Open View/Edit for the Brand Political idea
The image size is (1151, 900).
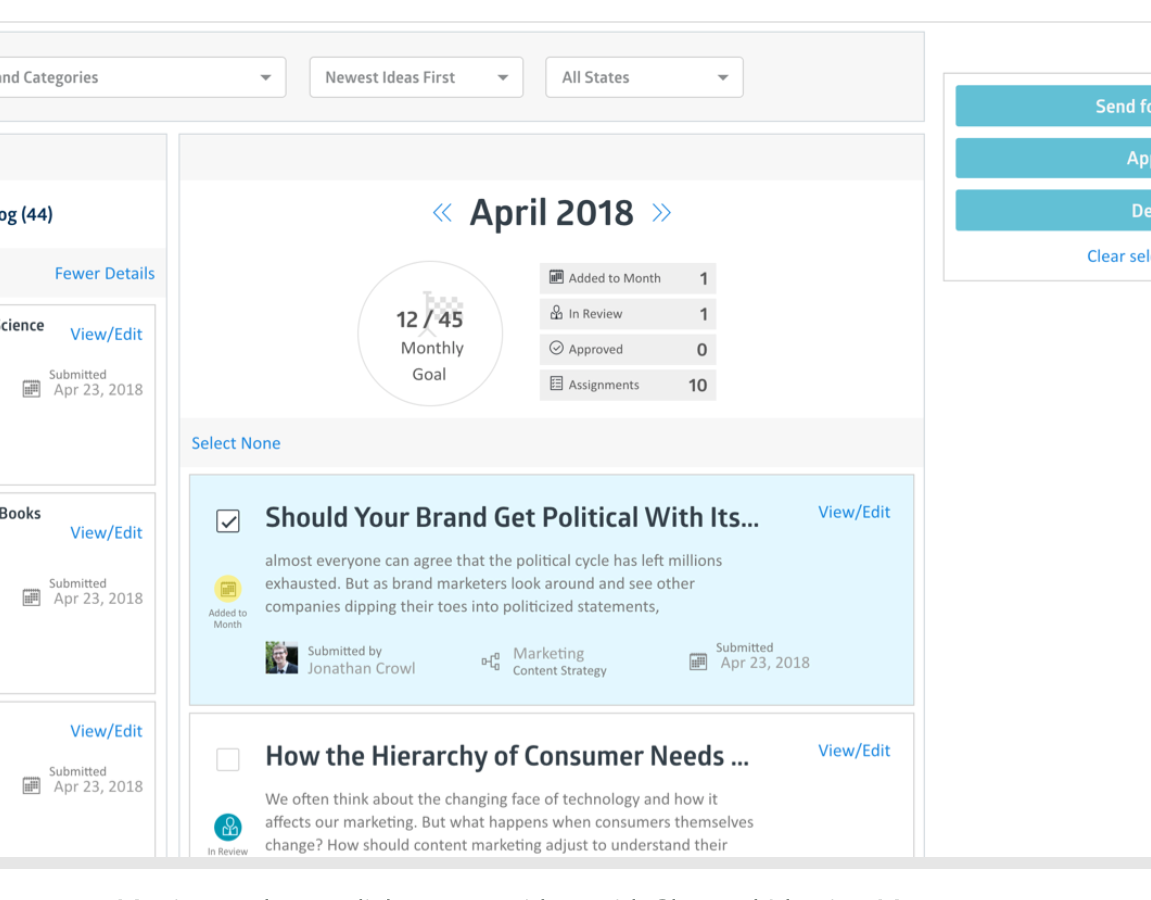(854, 512)
